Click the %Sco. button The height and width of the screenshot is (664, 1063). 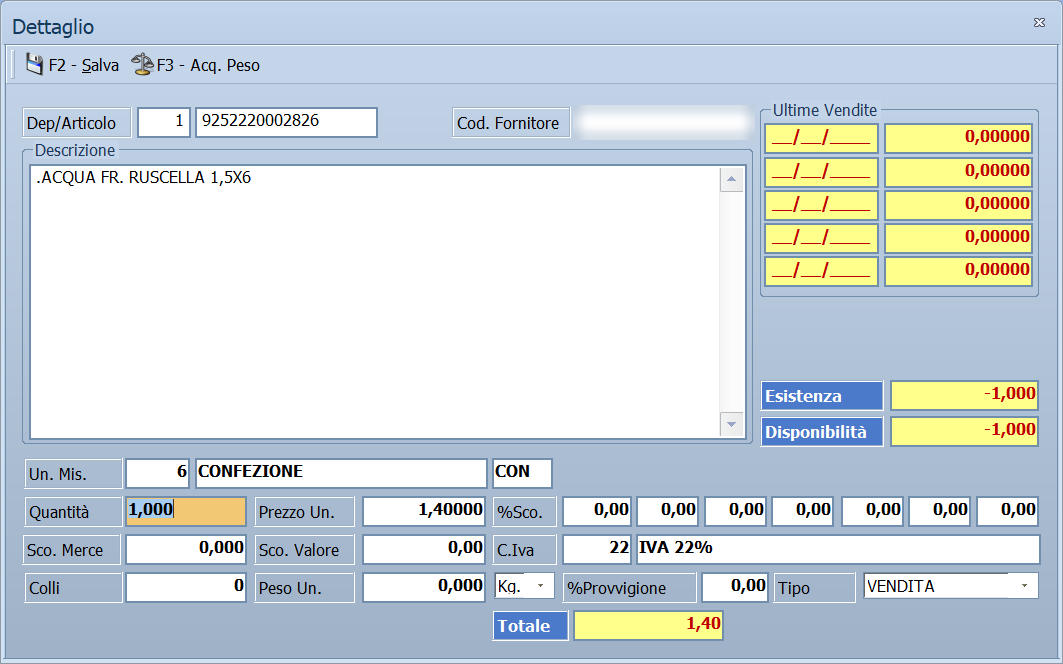525,511
